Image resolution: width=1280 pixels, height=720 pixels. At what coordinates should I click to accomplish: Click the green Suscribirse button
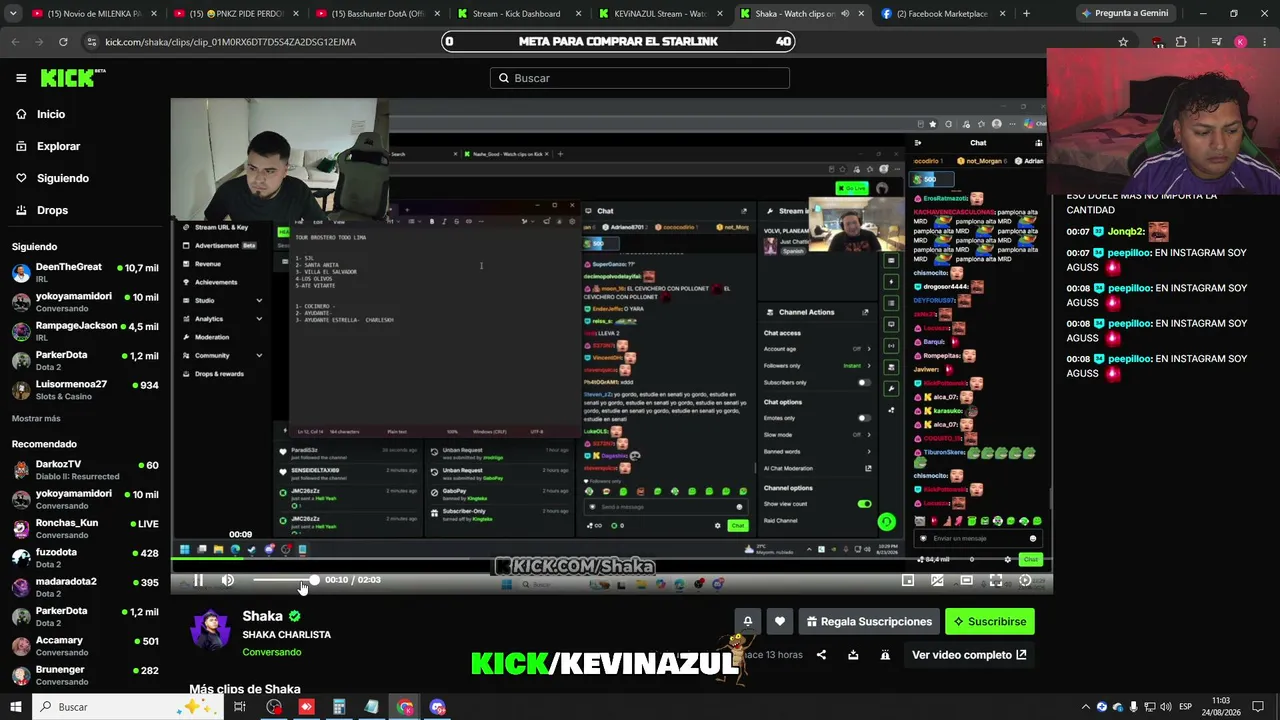[990, 621]
